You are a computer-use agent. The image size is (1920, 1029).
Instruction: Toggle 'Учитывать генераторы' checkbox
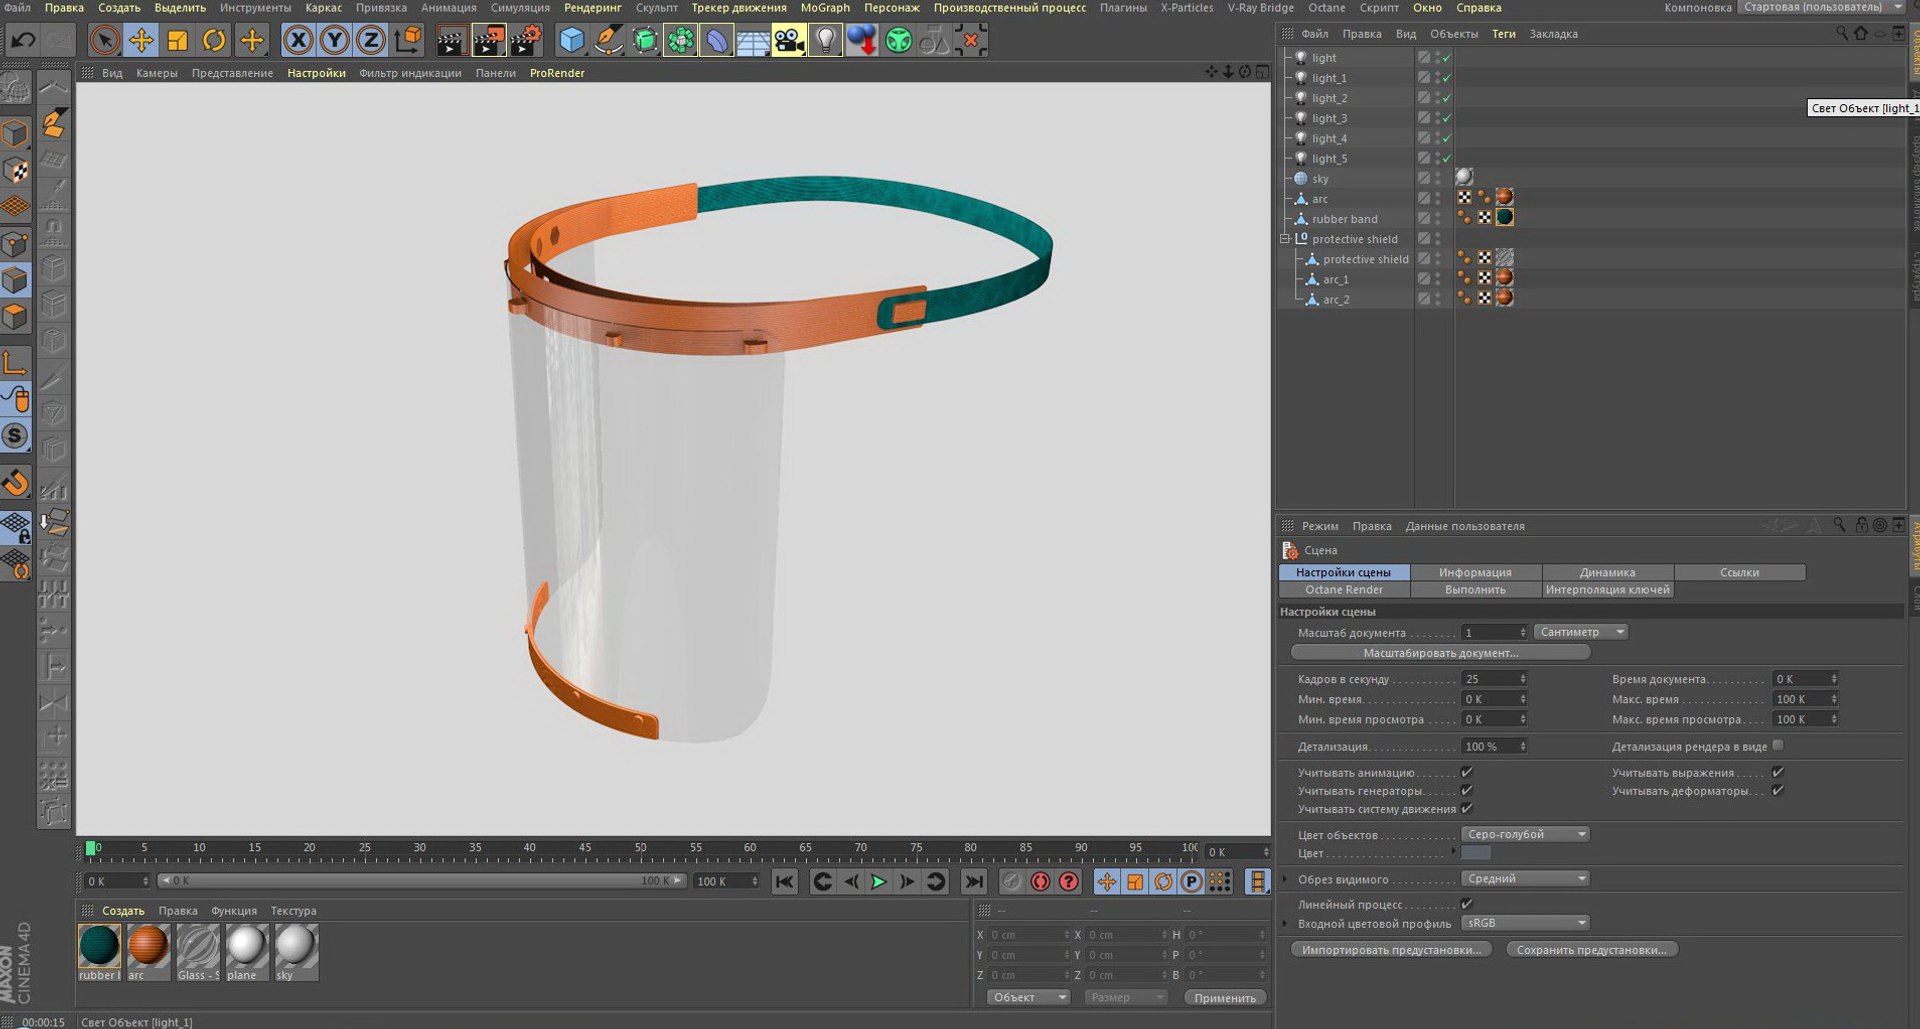1467,791
